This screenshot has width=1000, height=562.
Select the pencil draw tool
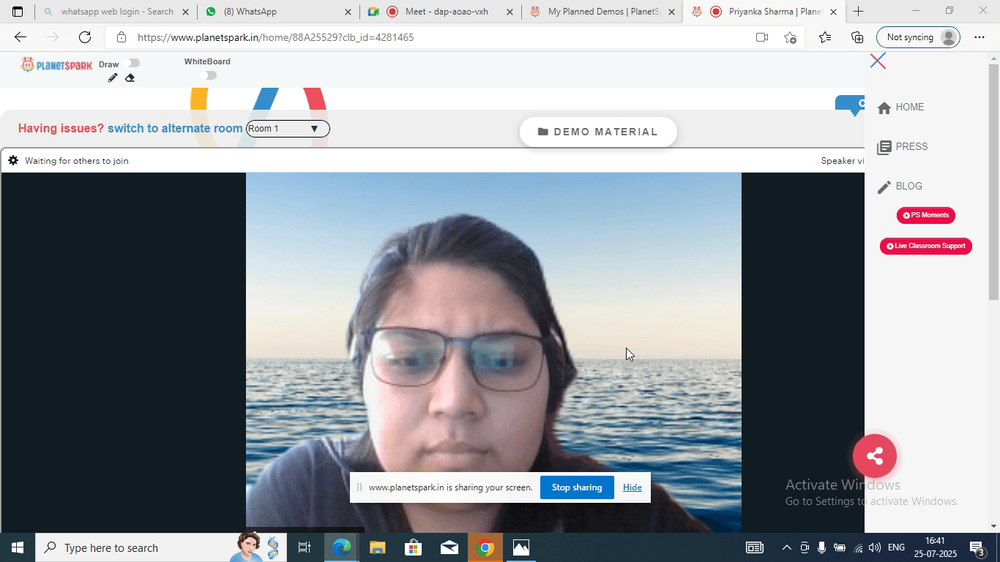(113, 78)
